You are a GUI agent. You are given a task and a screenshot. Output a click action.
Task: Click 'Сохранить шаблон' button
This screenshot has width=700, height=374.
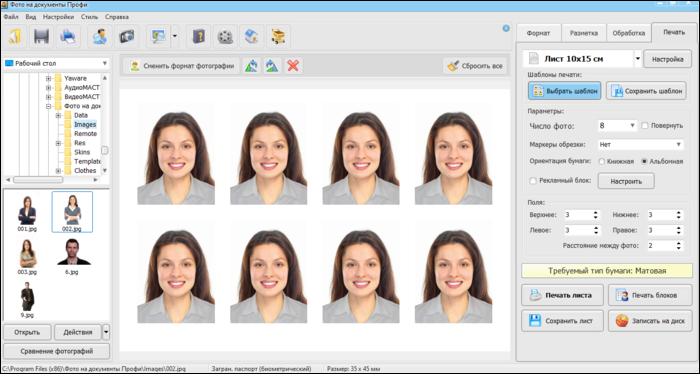click(x=646, y=91)
